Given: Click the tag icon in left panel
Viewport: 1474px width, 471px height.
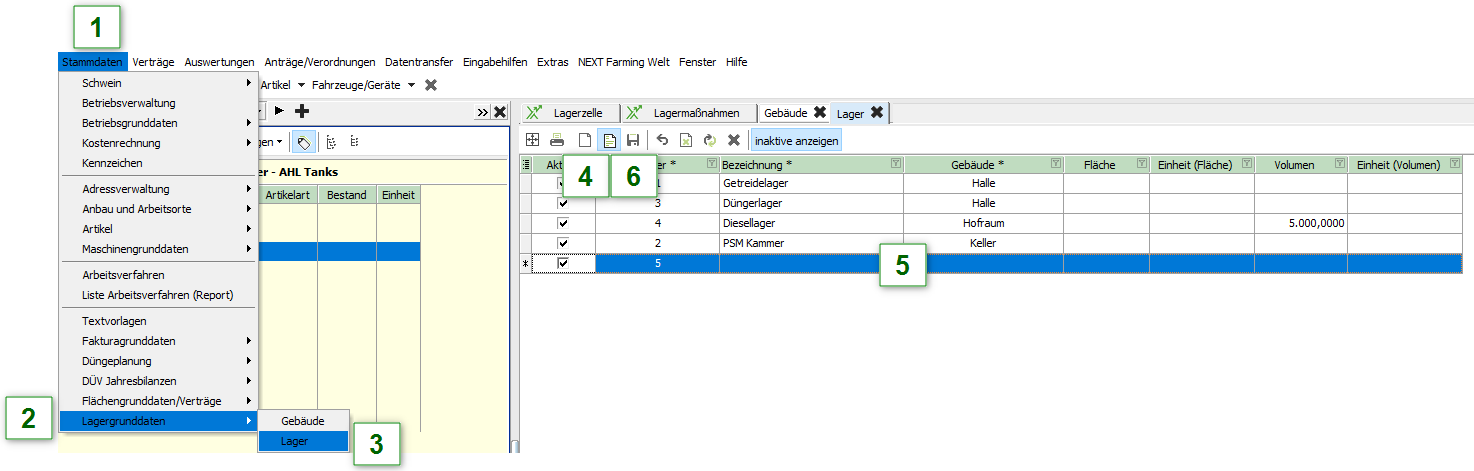Looking at the screenshot, I should point(302,142).
